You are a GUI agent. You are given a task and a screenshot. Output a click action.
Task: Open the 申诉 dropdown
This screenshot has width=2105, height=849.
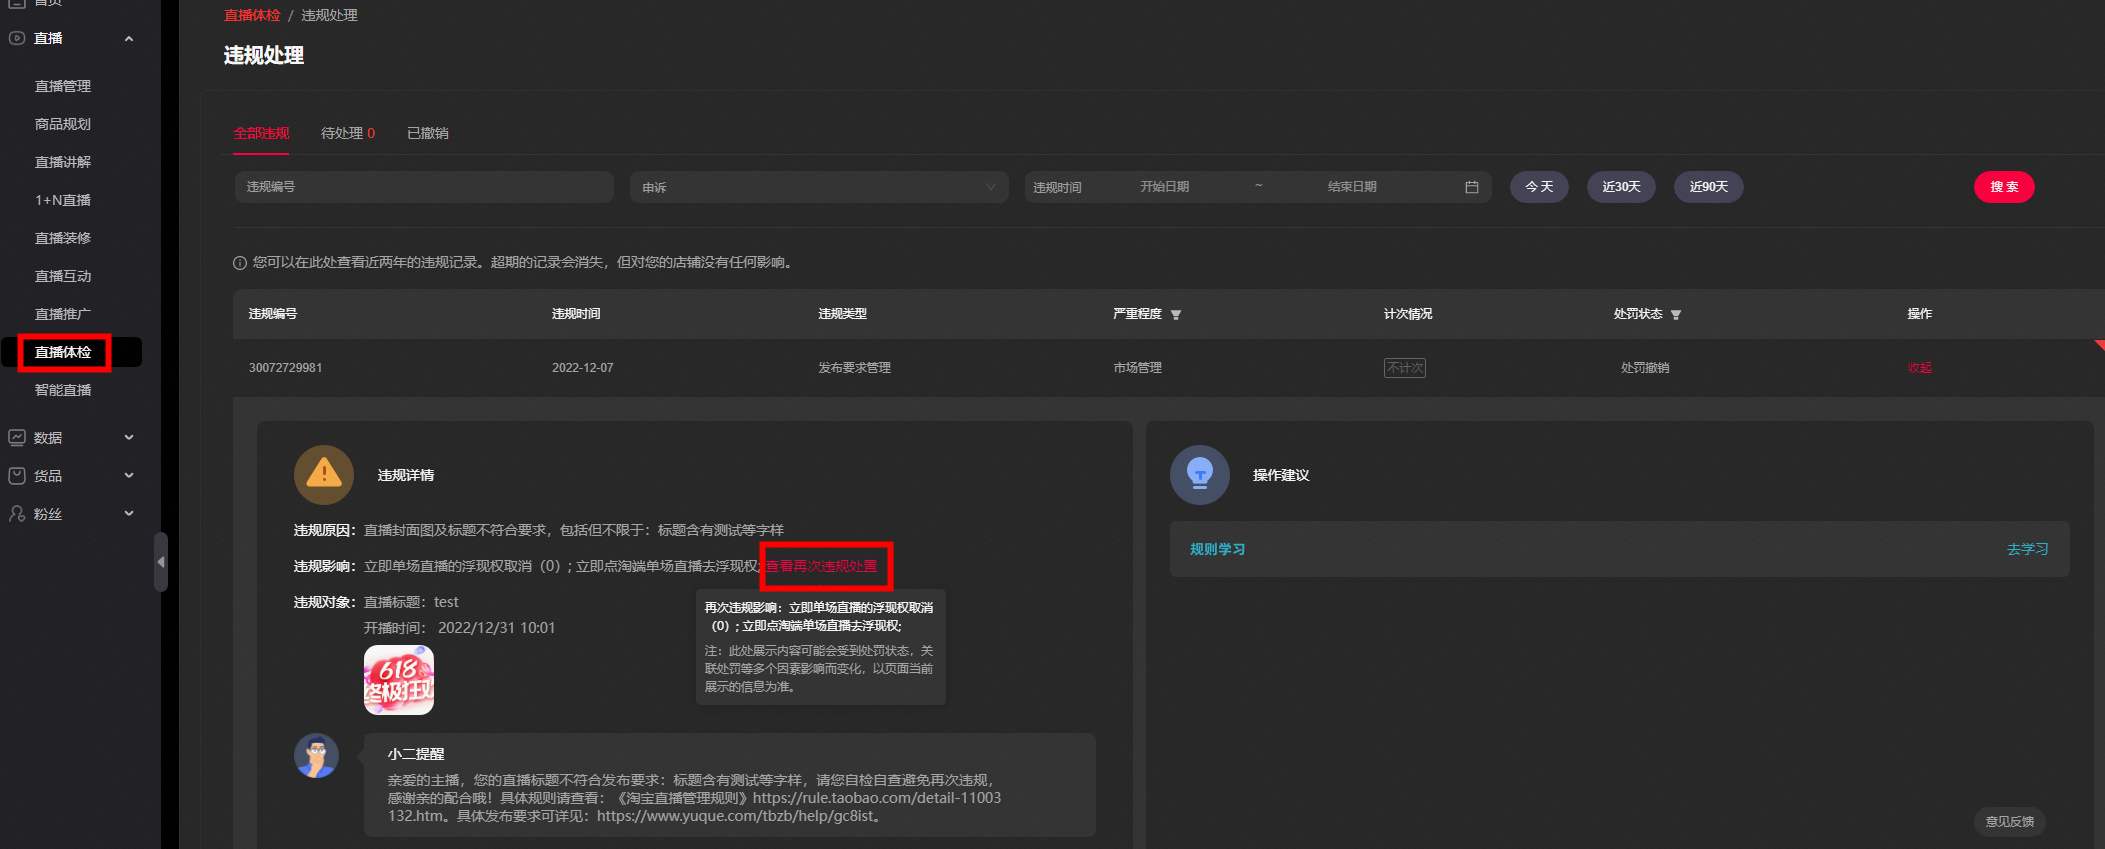point(819,187)
